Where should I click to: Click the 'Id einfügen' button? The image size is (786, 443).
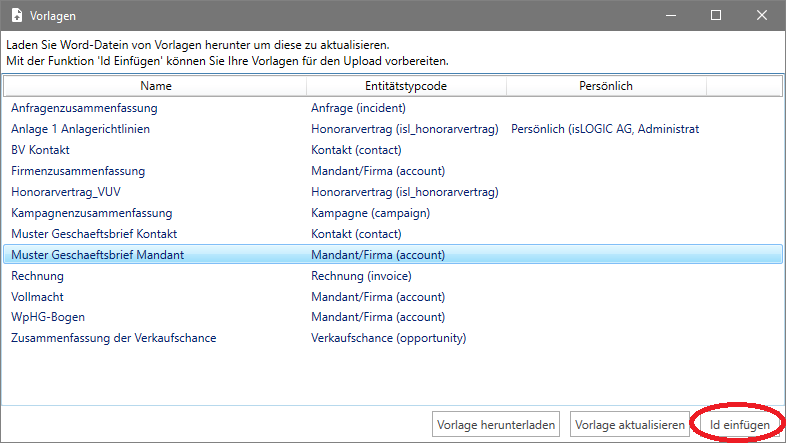pos(739,425)
